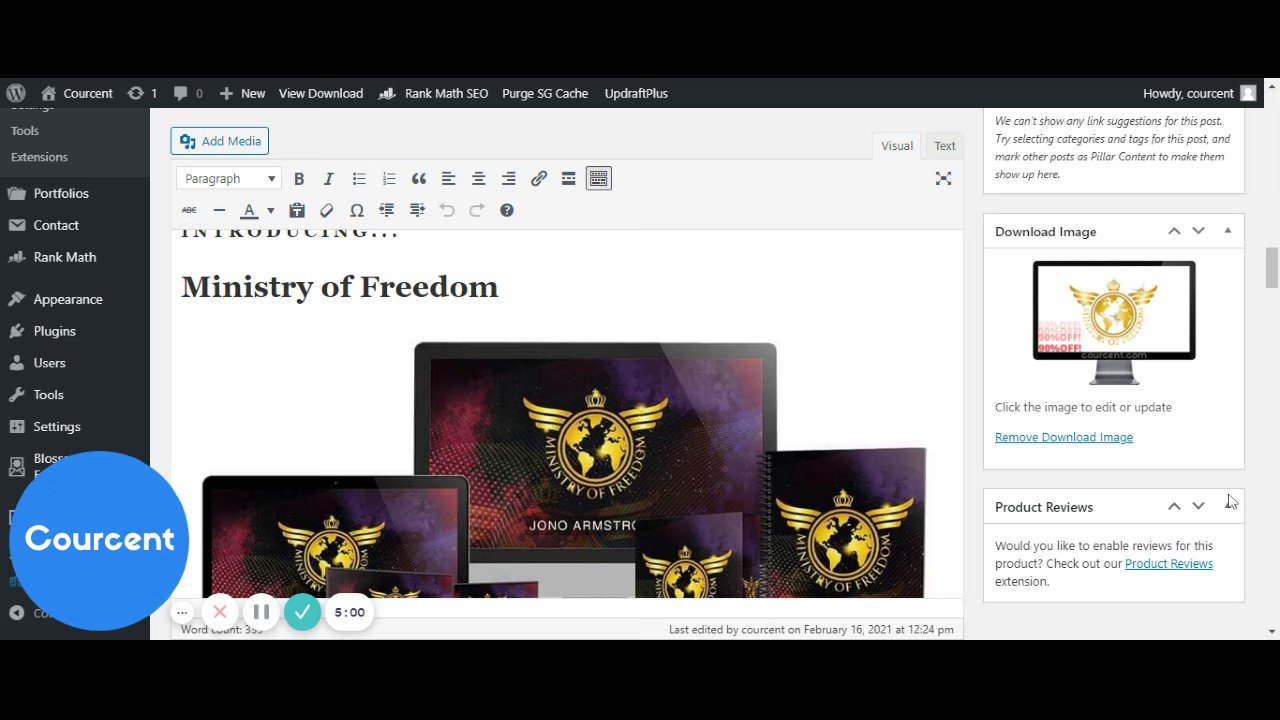Toggle the toolbar (kitchen sink) icon
This screenshot has width=1280, height=720.
599,179
